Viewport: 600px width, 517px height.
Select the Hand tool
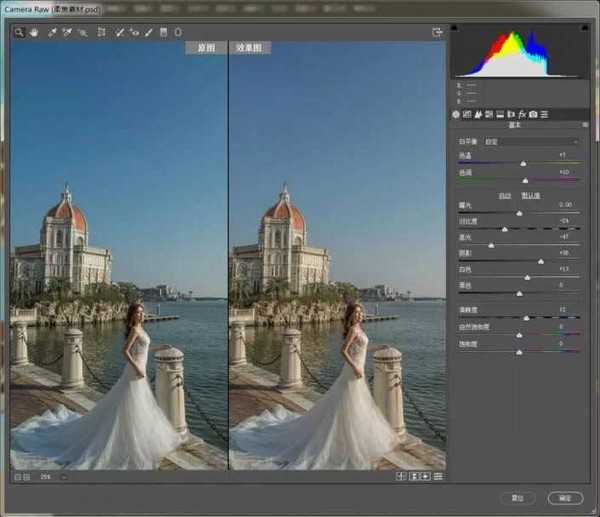[33, 32]
